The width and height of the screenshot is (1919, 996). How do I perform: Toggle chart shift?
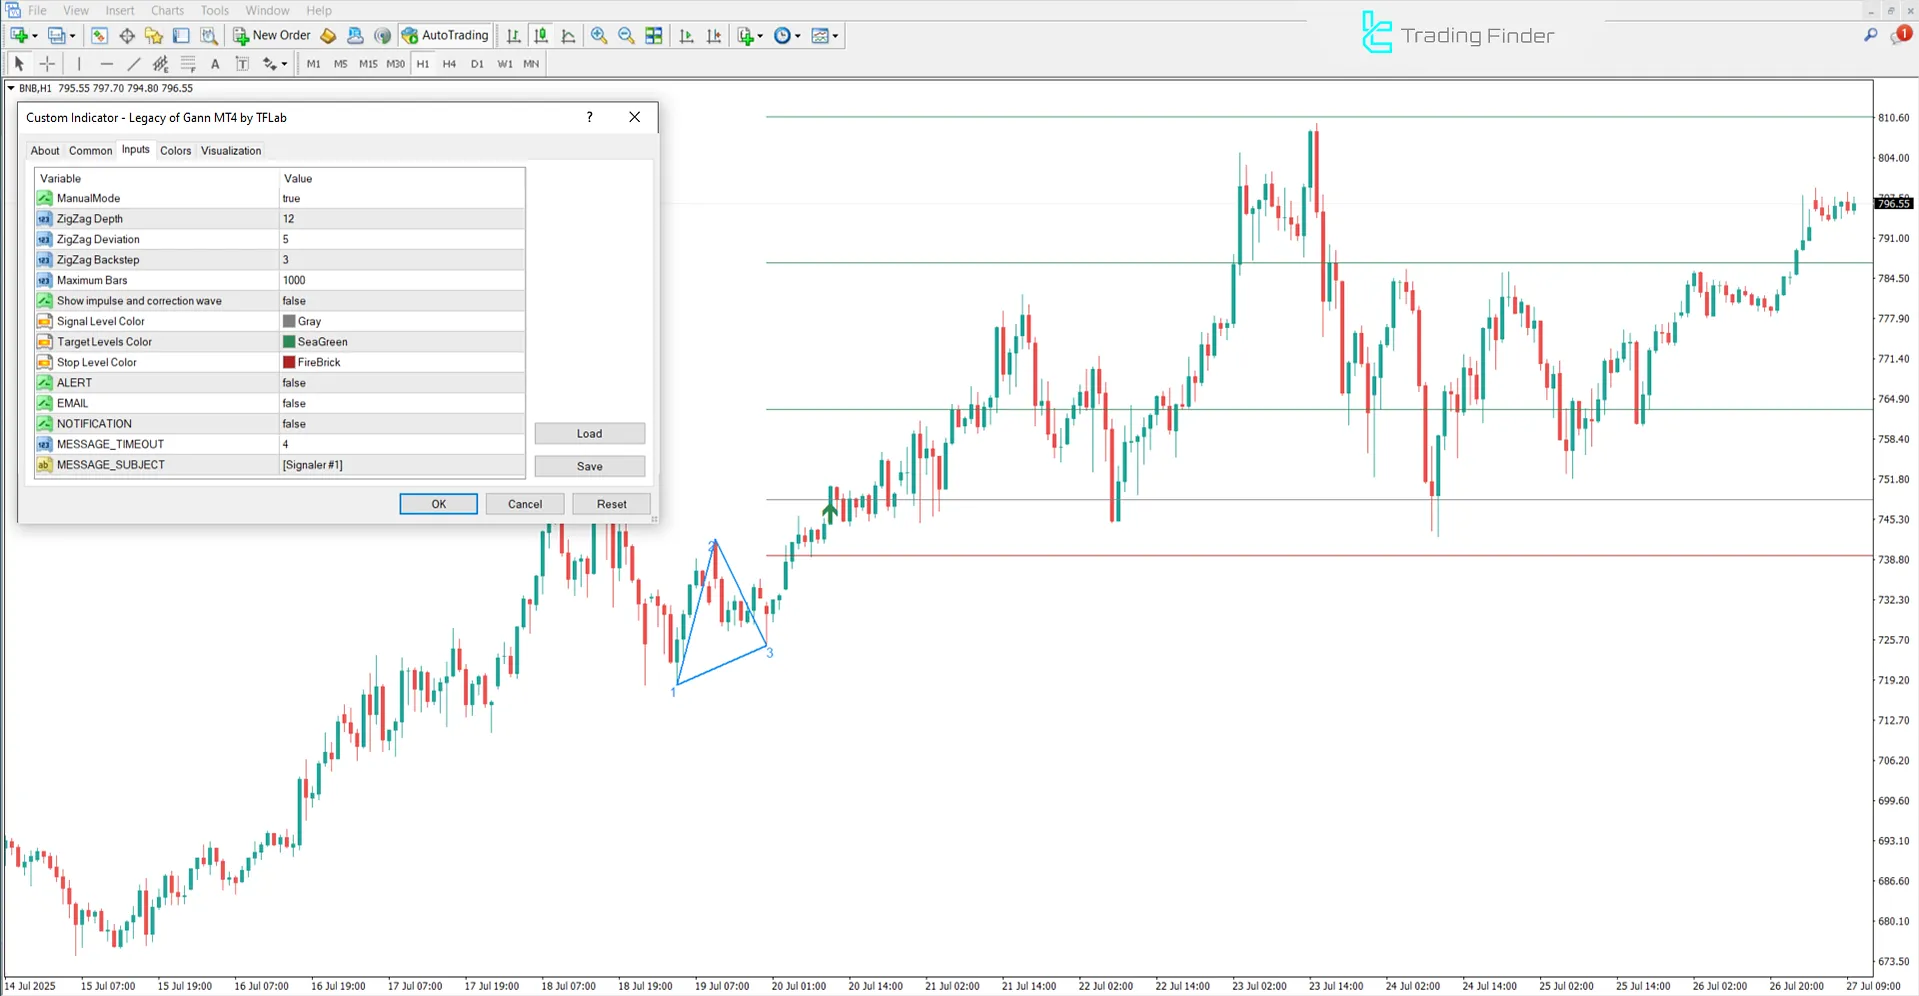[x=714, y=35]
